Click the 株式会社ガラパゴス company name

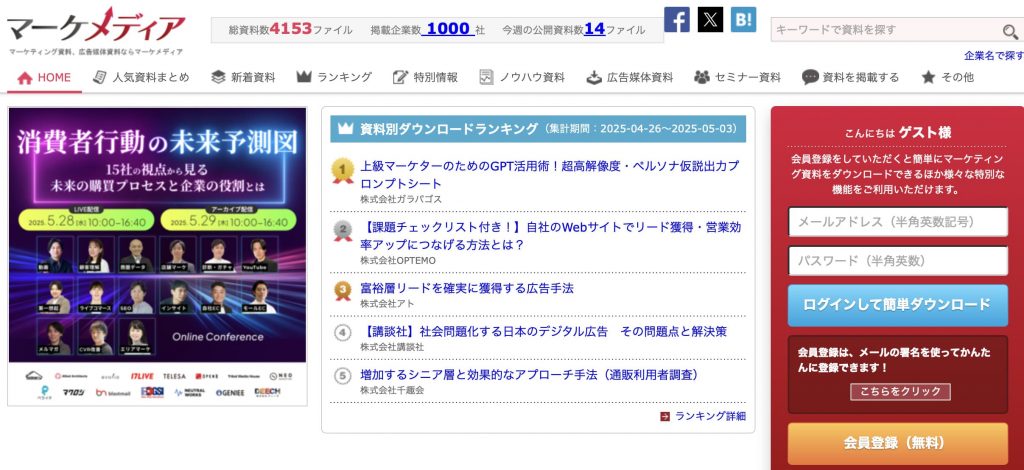click(400, 200)
